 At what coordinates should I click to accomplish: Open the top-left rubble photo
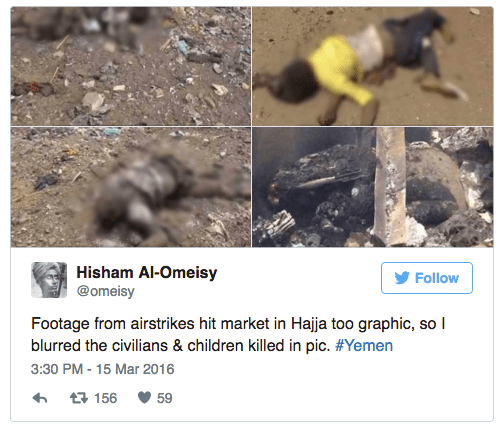131,66
